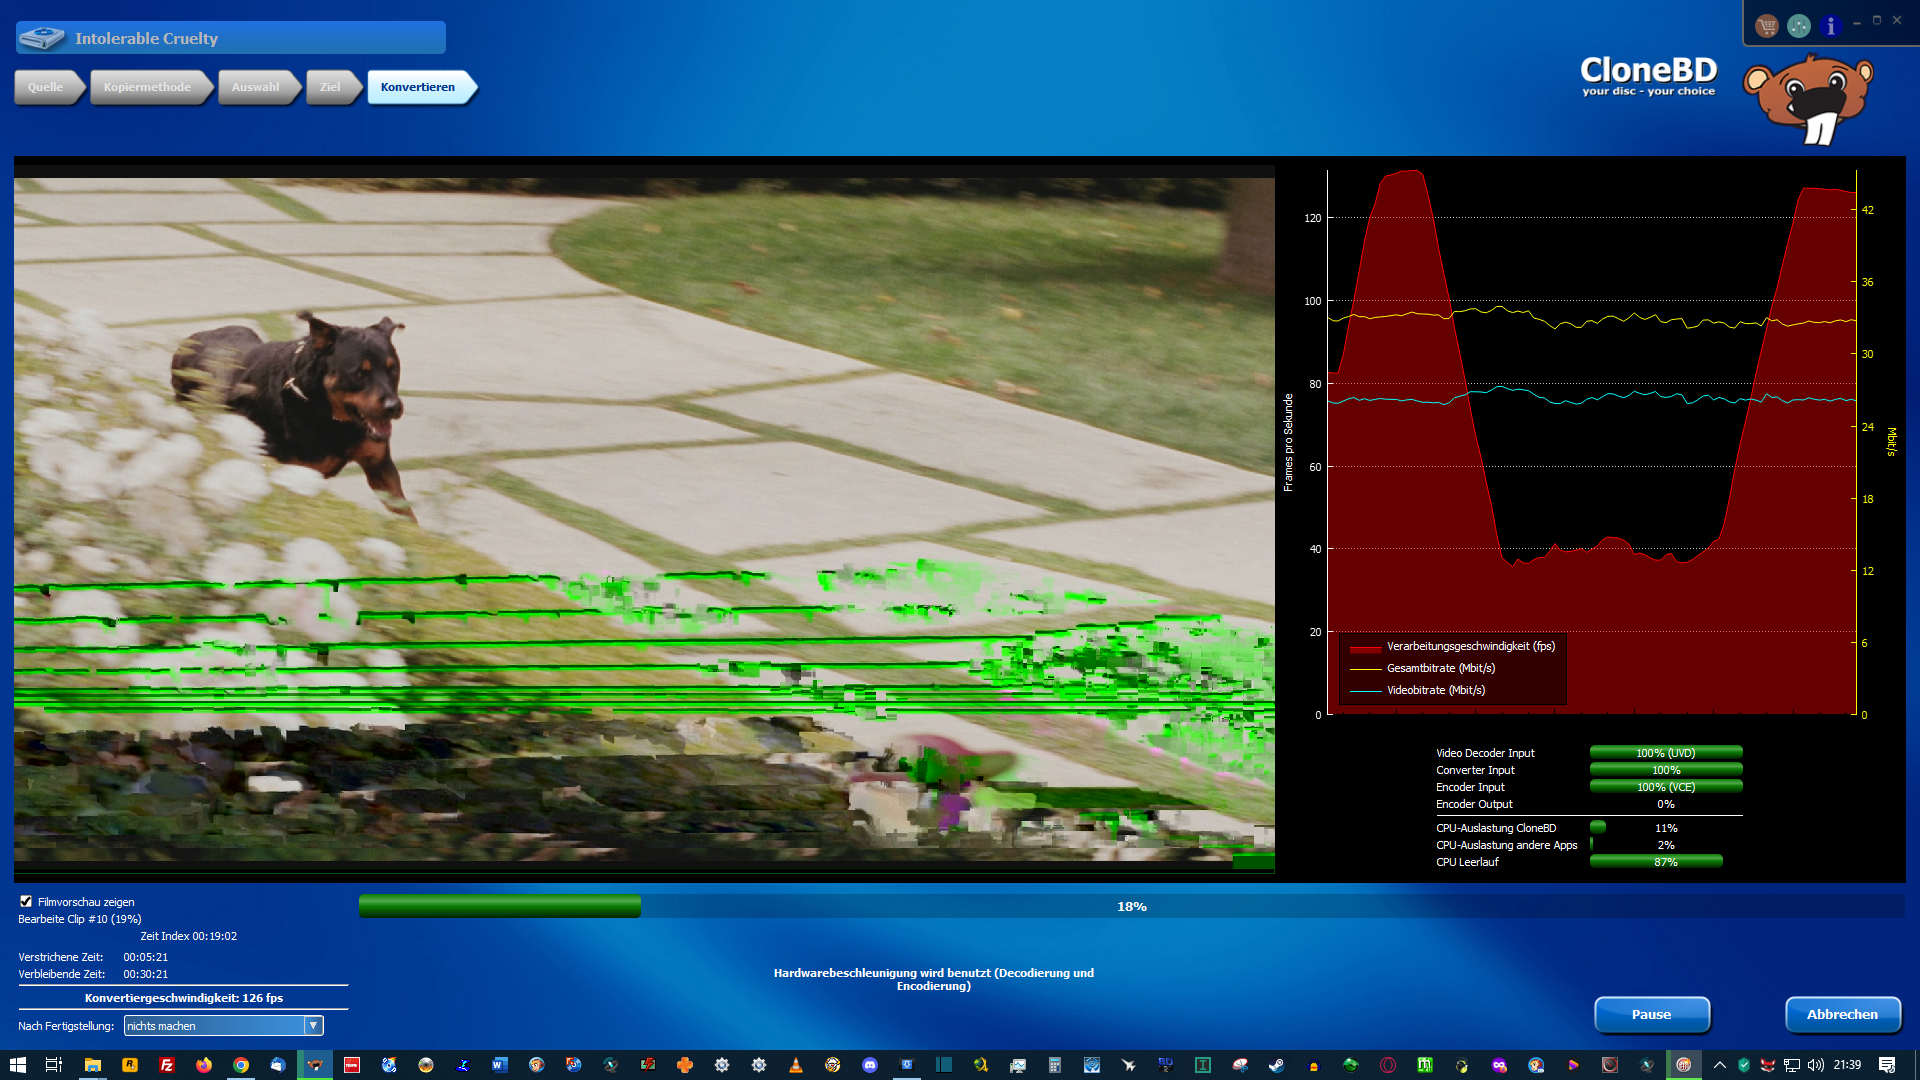Open the settings sliders icon
Viewport: 1920px width, 1080px height.
point(1798,26)
